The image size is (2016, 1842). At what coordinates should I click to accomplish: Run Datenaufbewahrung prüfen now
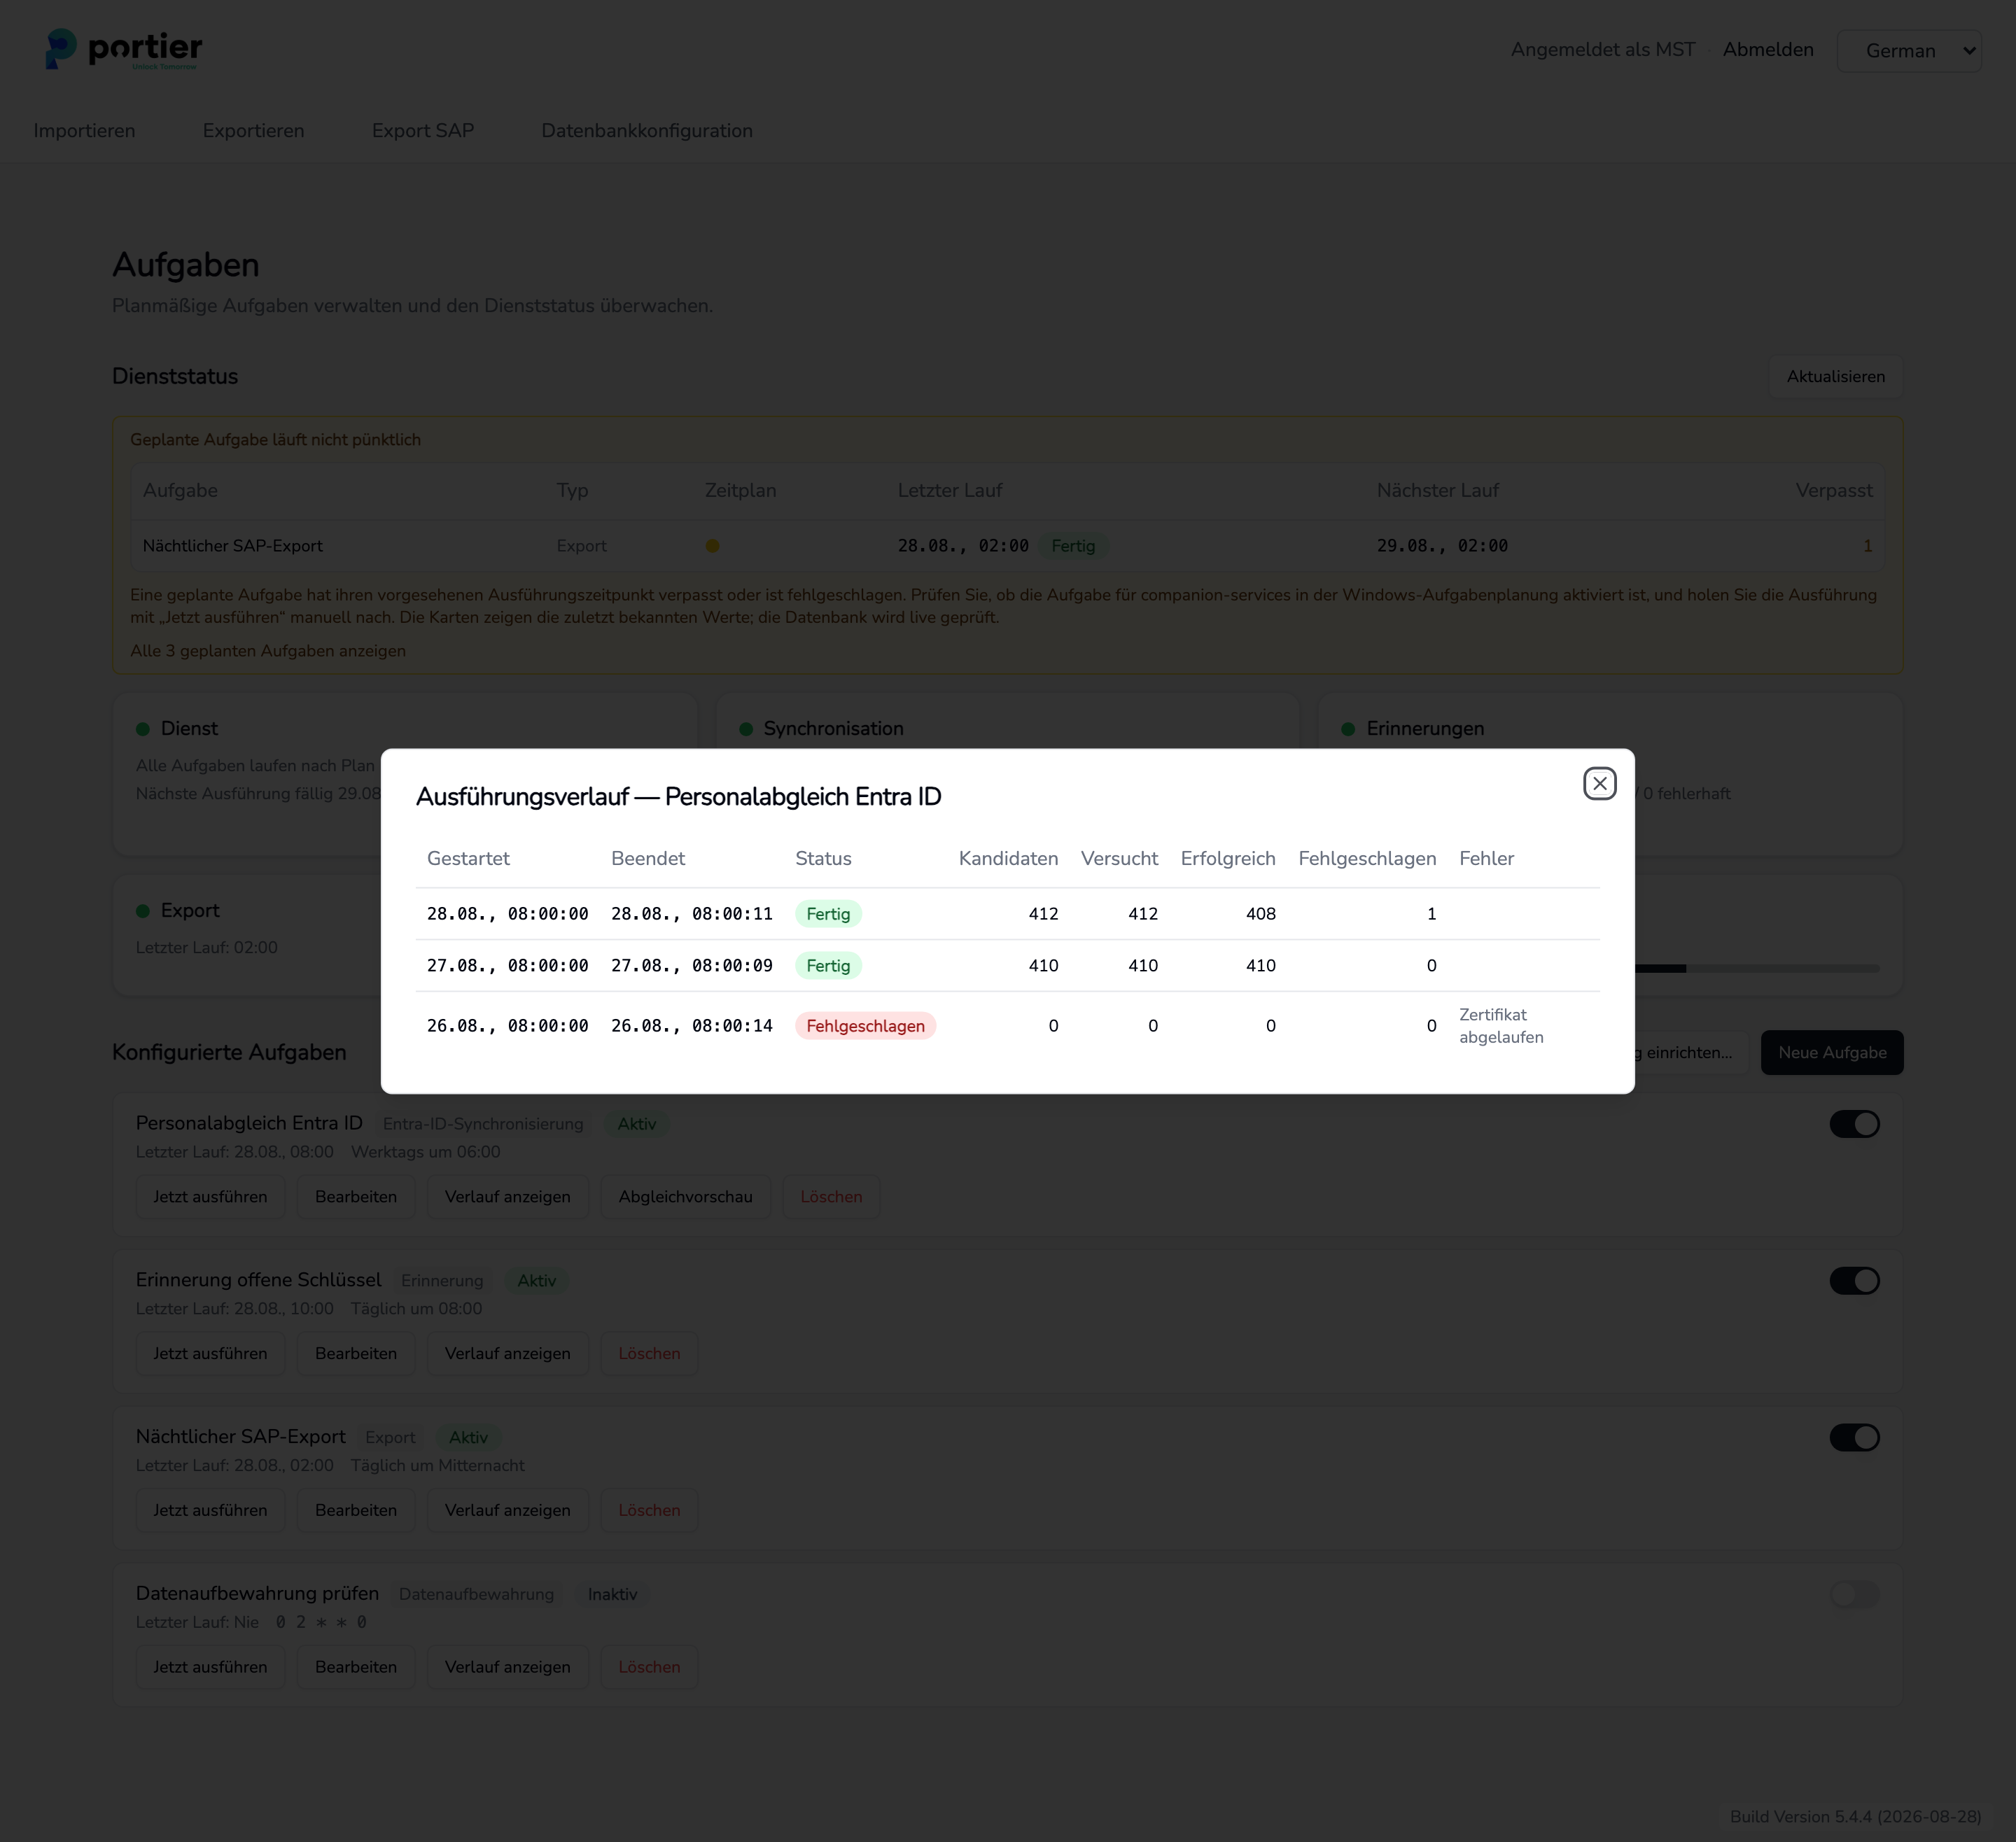210,1667
